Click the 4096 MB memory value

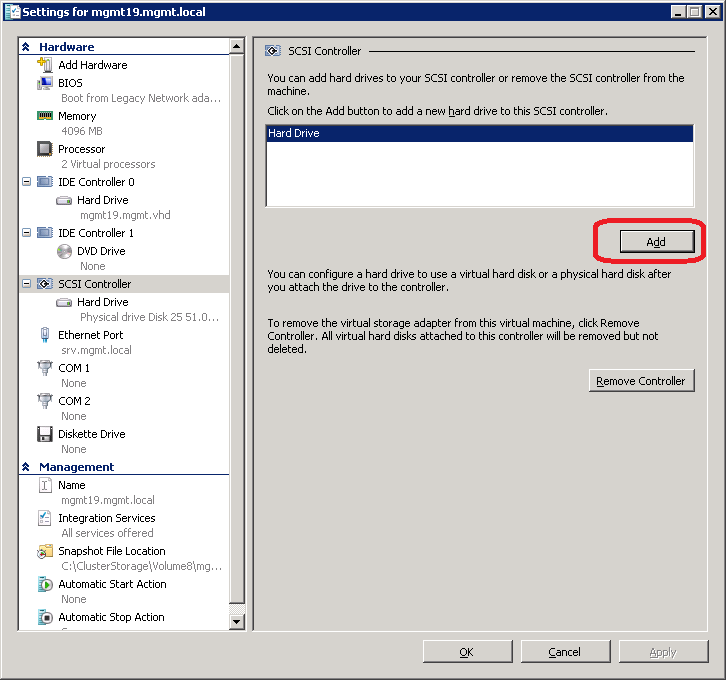(82, 131)
